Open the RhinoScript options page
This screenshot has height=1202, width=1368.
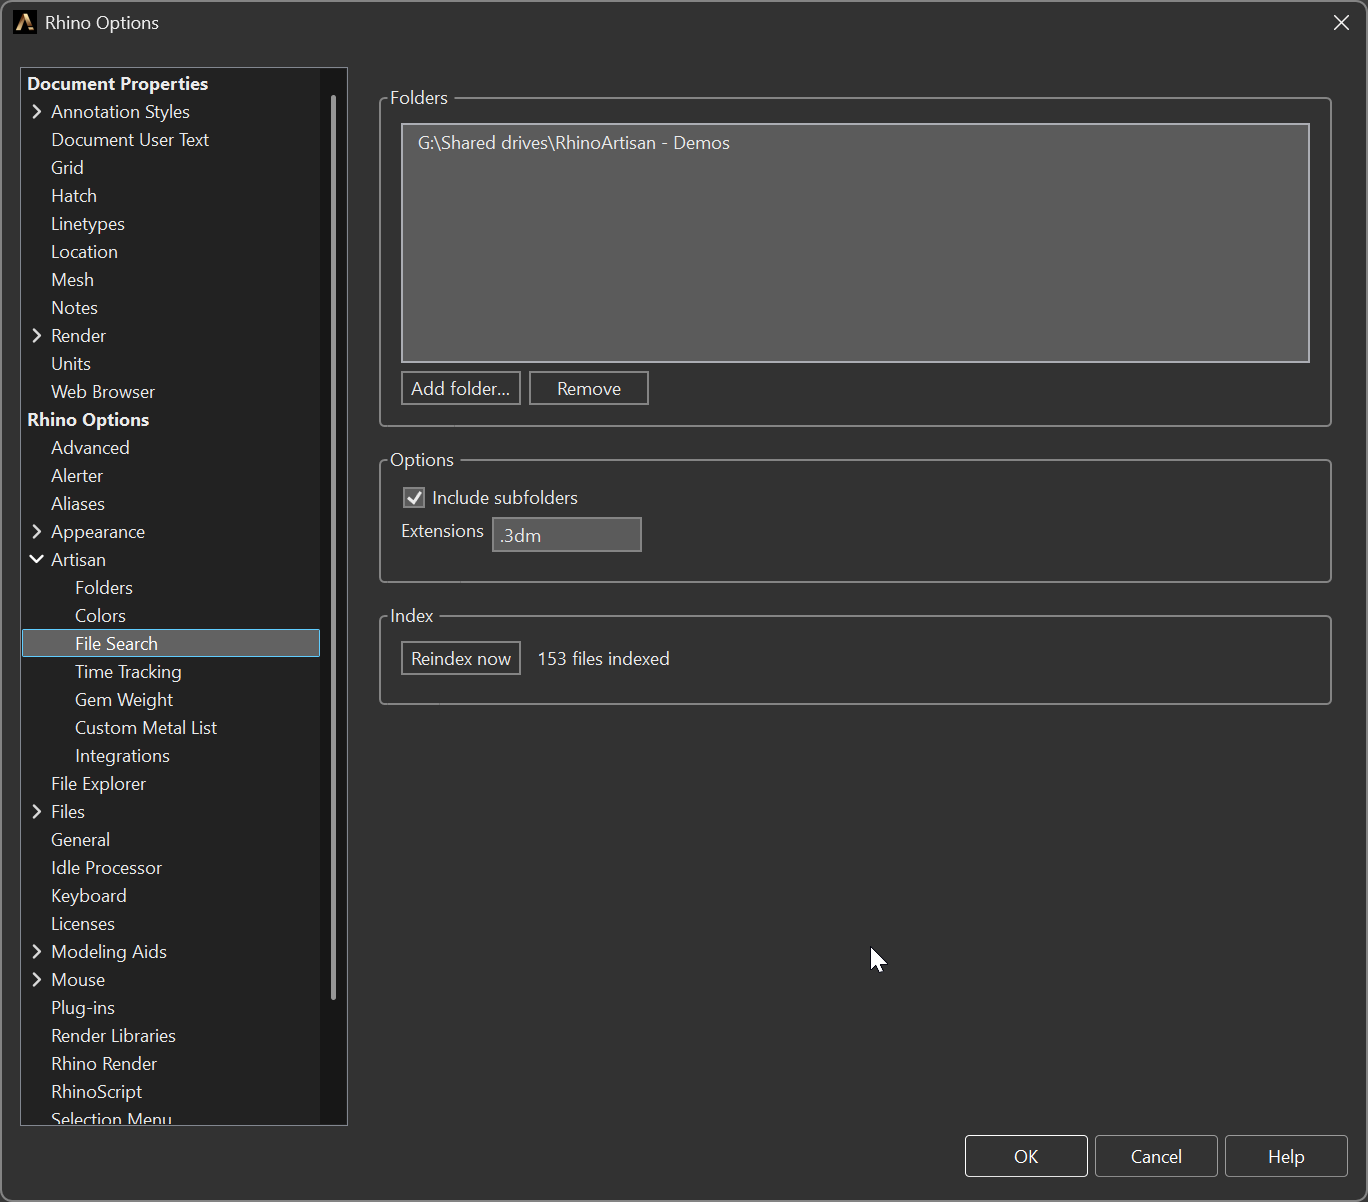(x=96, y=1092)
